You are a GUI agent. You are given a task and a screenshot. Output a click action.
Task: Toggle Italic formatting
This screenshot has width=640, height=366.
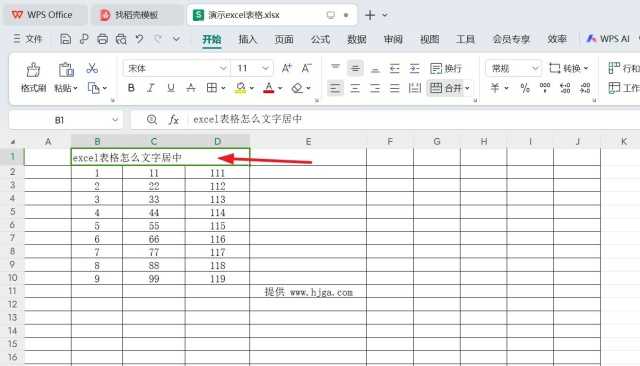151,88
